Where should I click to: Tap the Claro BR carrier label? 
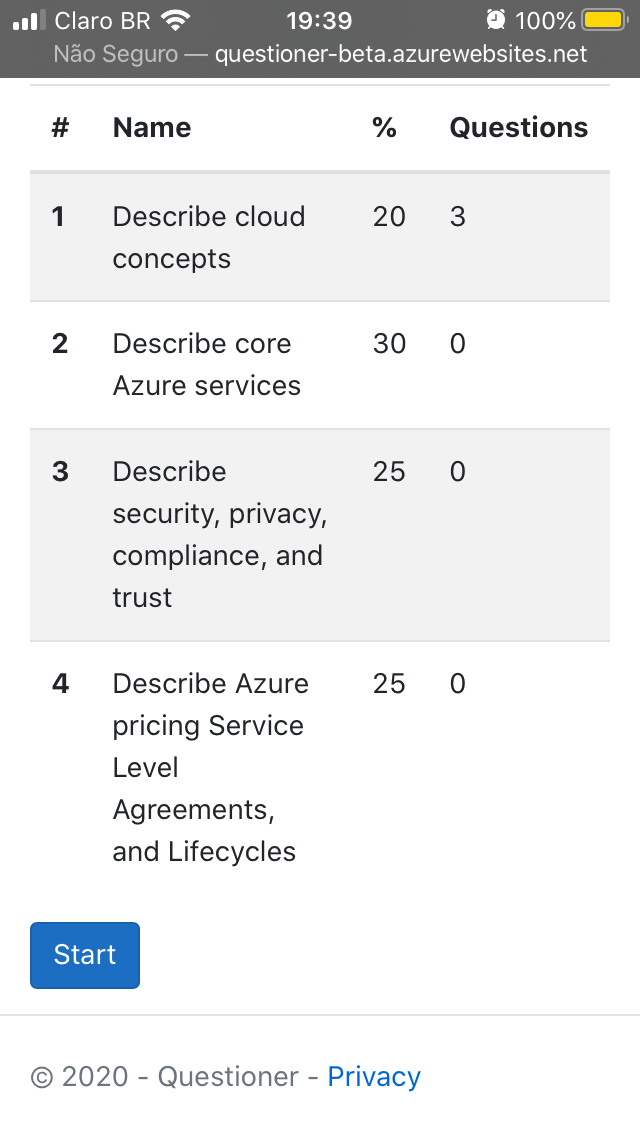coord(102,20)
